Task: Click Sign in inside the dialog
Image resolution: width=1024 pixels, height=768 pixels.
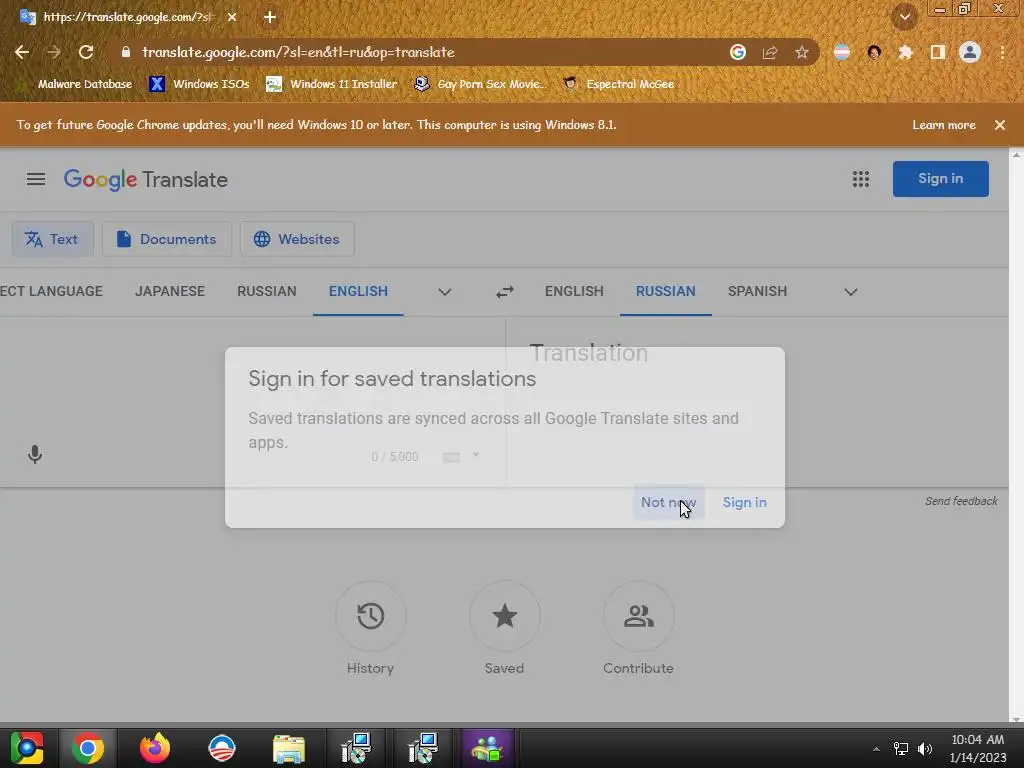Action: pyautogui.click(x=744, y=502)
